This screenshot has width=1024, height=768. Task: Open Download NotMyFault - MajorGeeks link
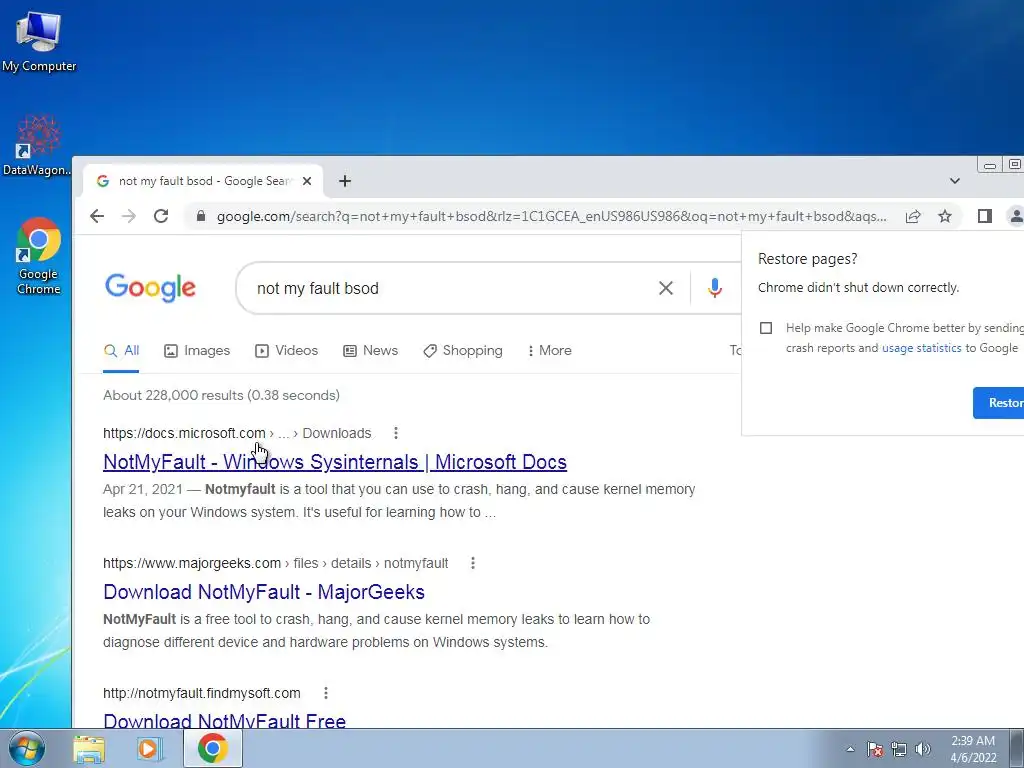[264, 592]
